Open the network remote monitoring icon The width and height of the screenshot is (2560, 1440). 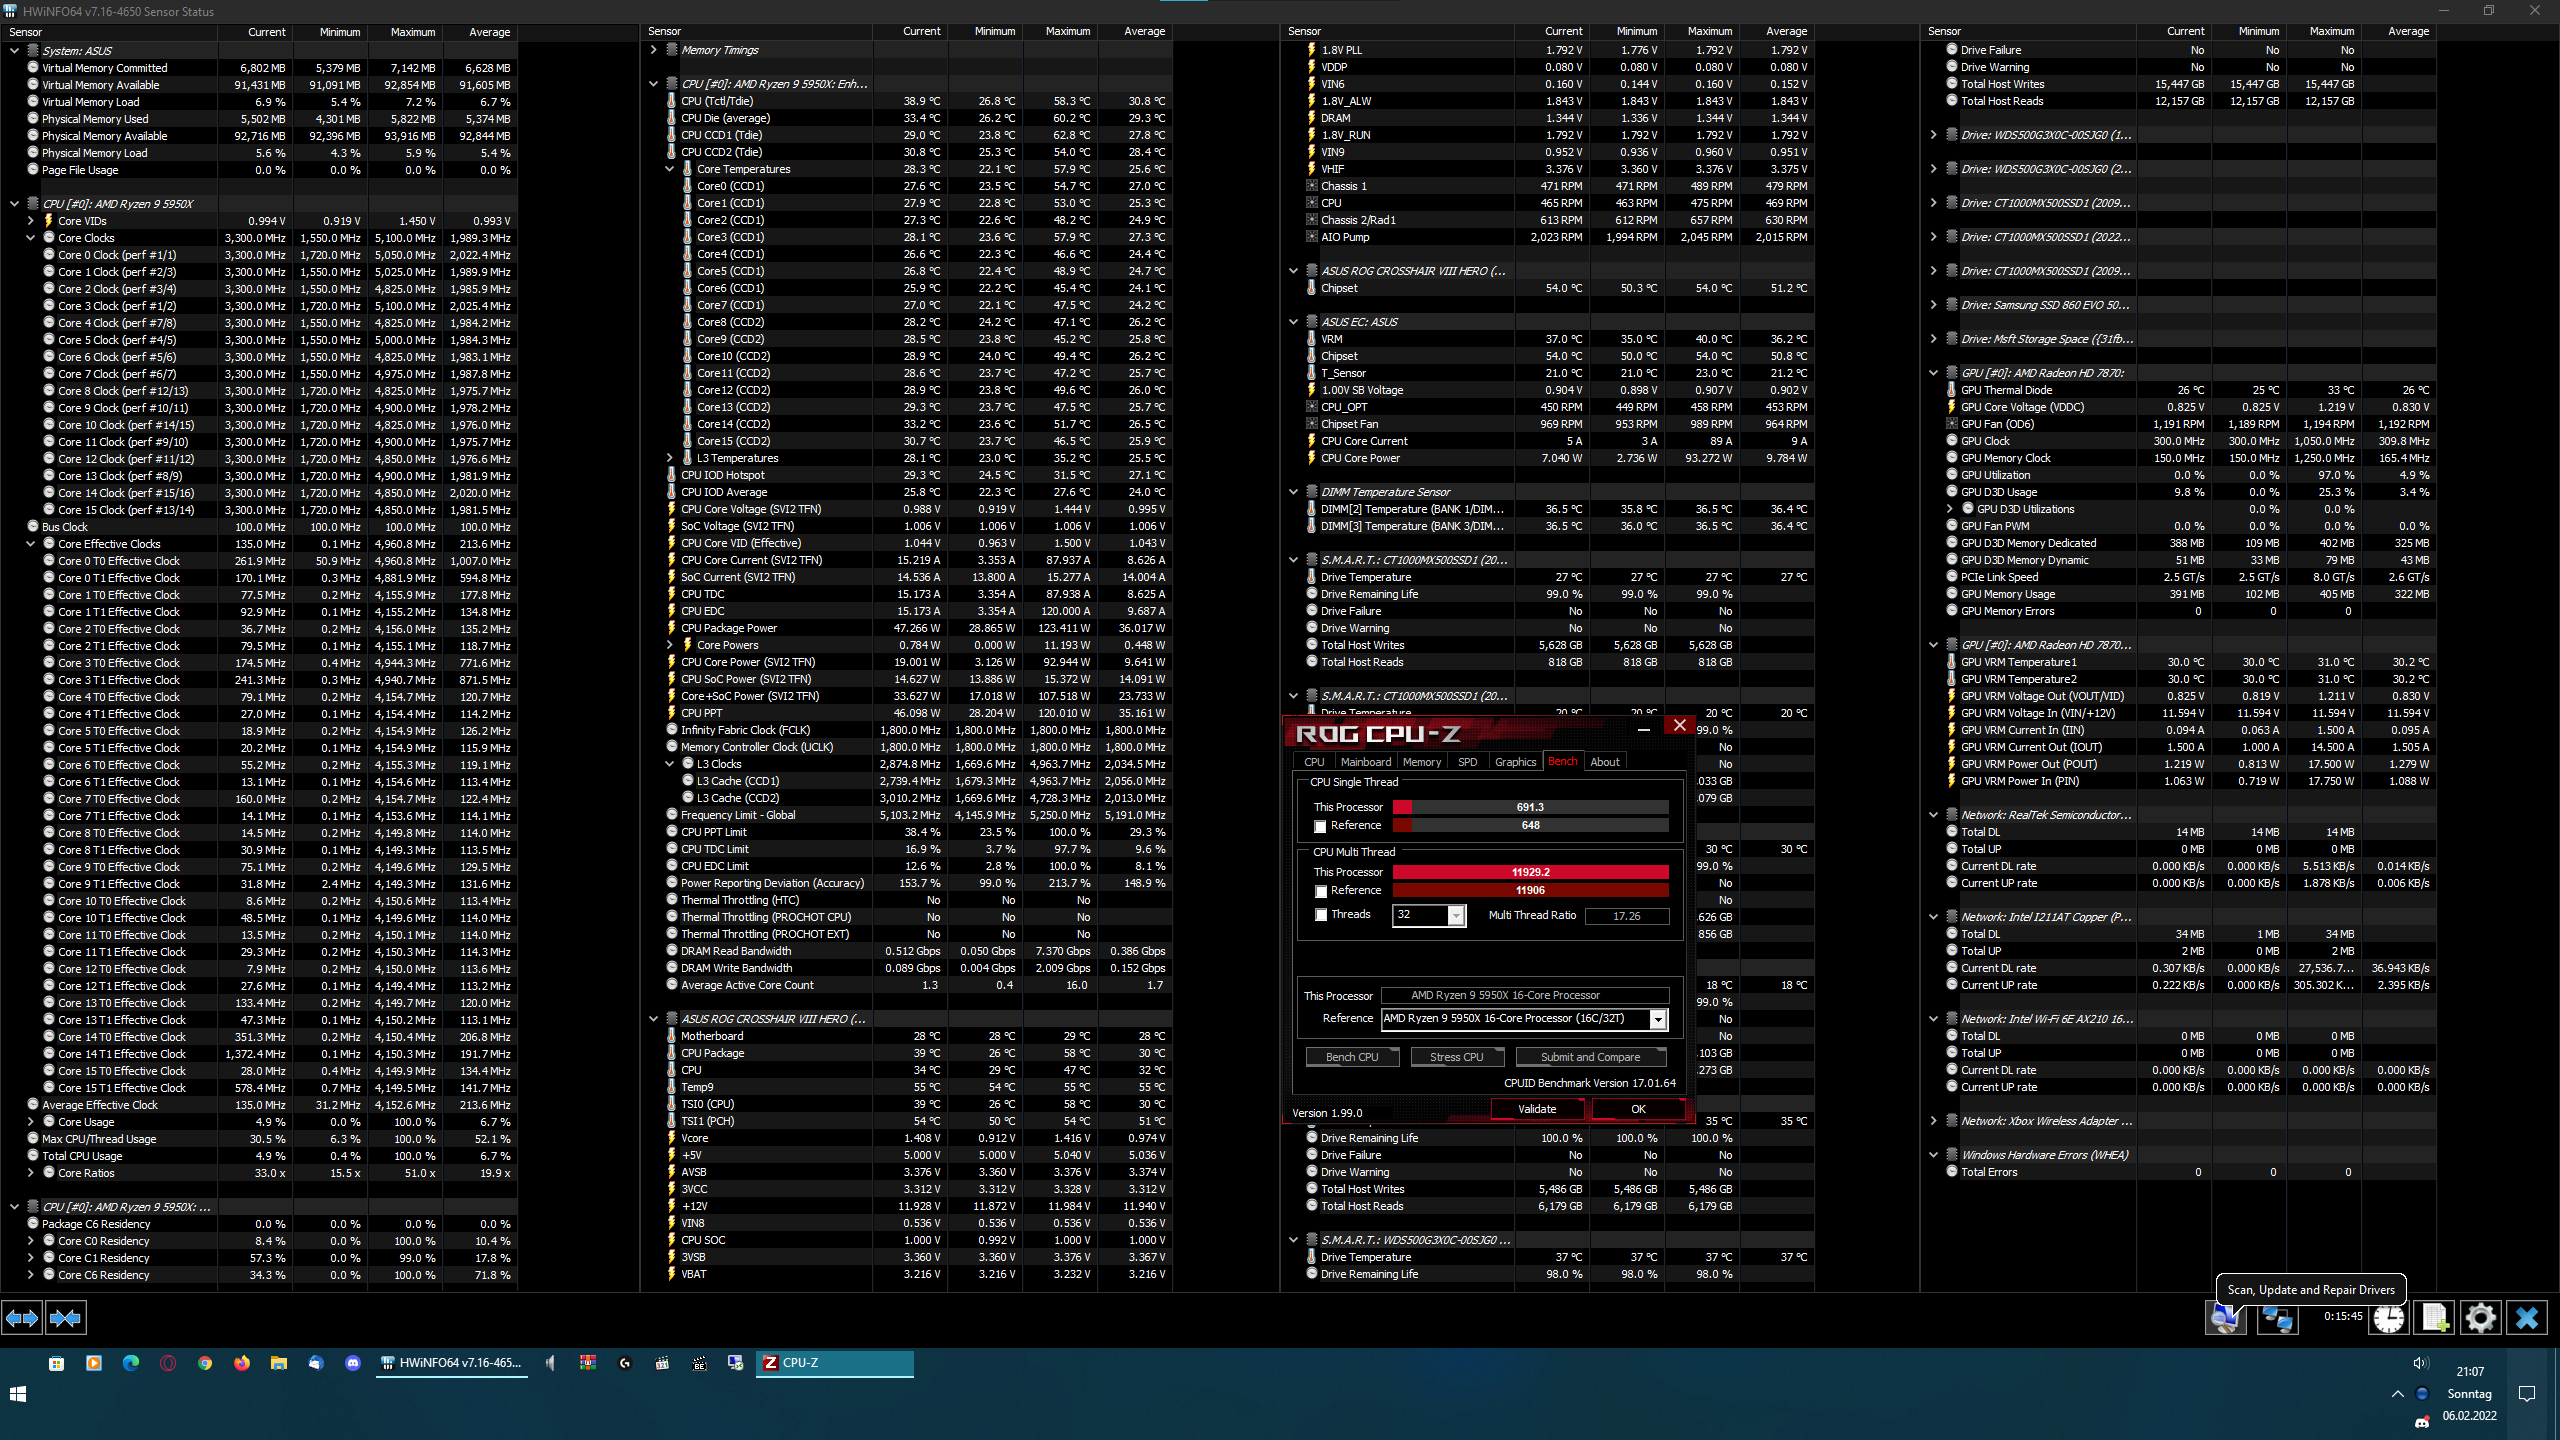(x=2278, y=1318)
